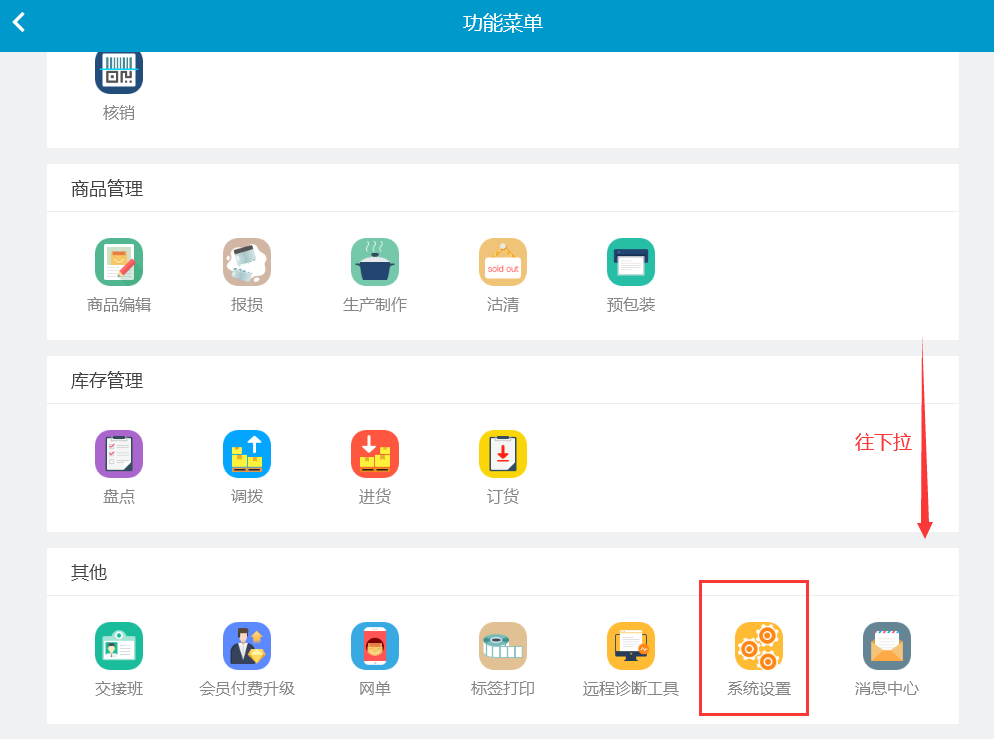
Task: Open the 调拨 transfer icon
Action: point(247,454)
